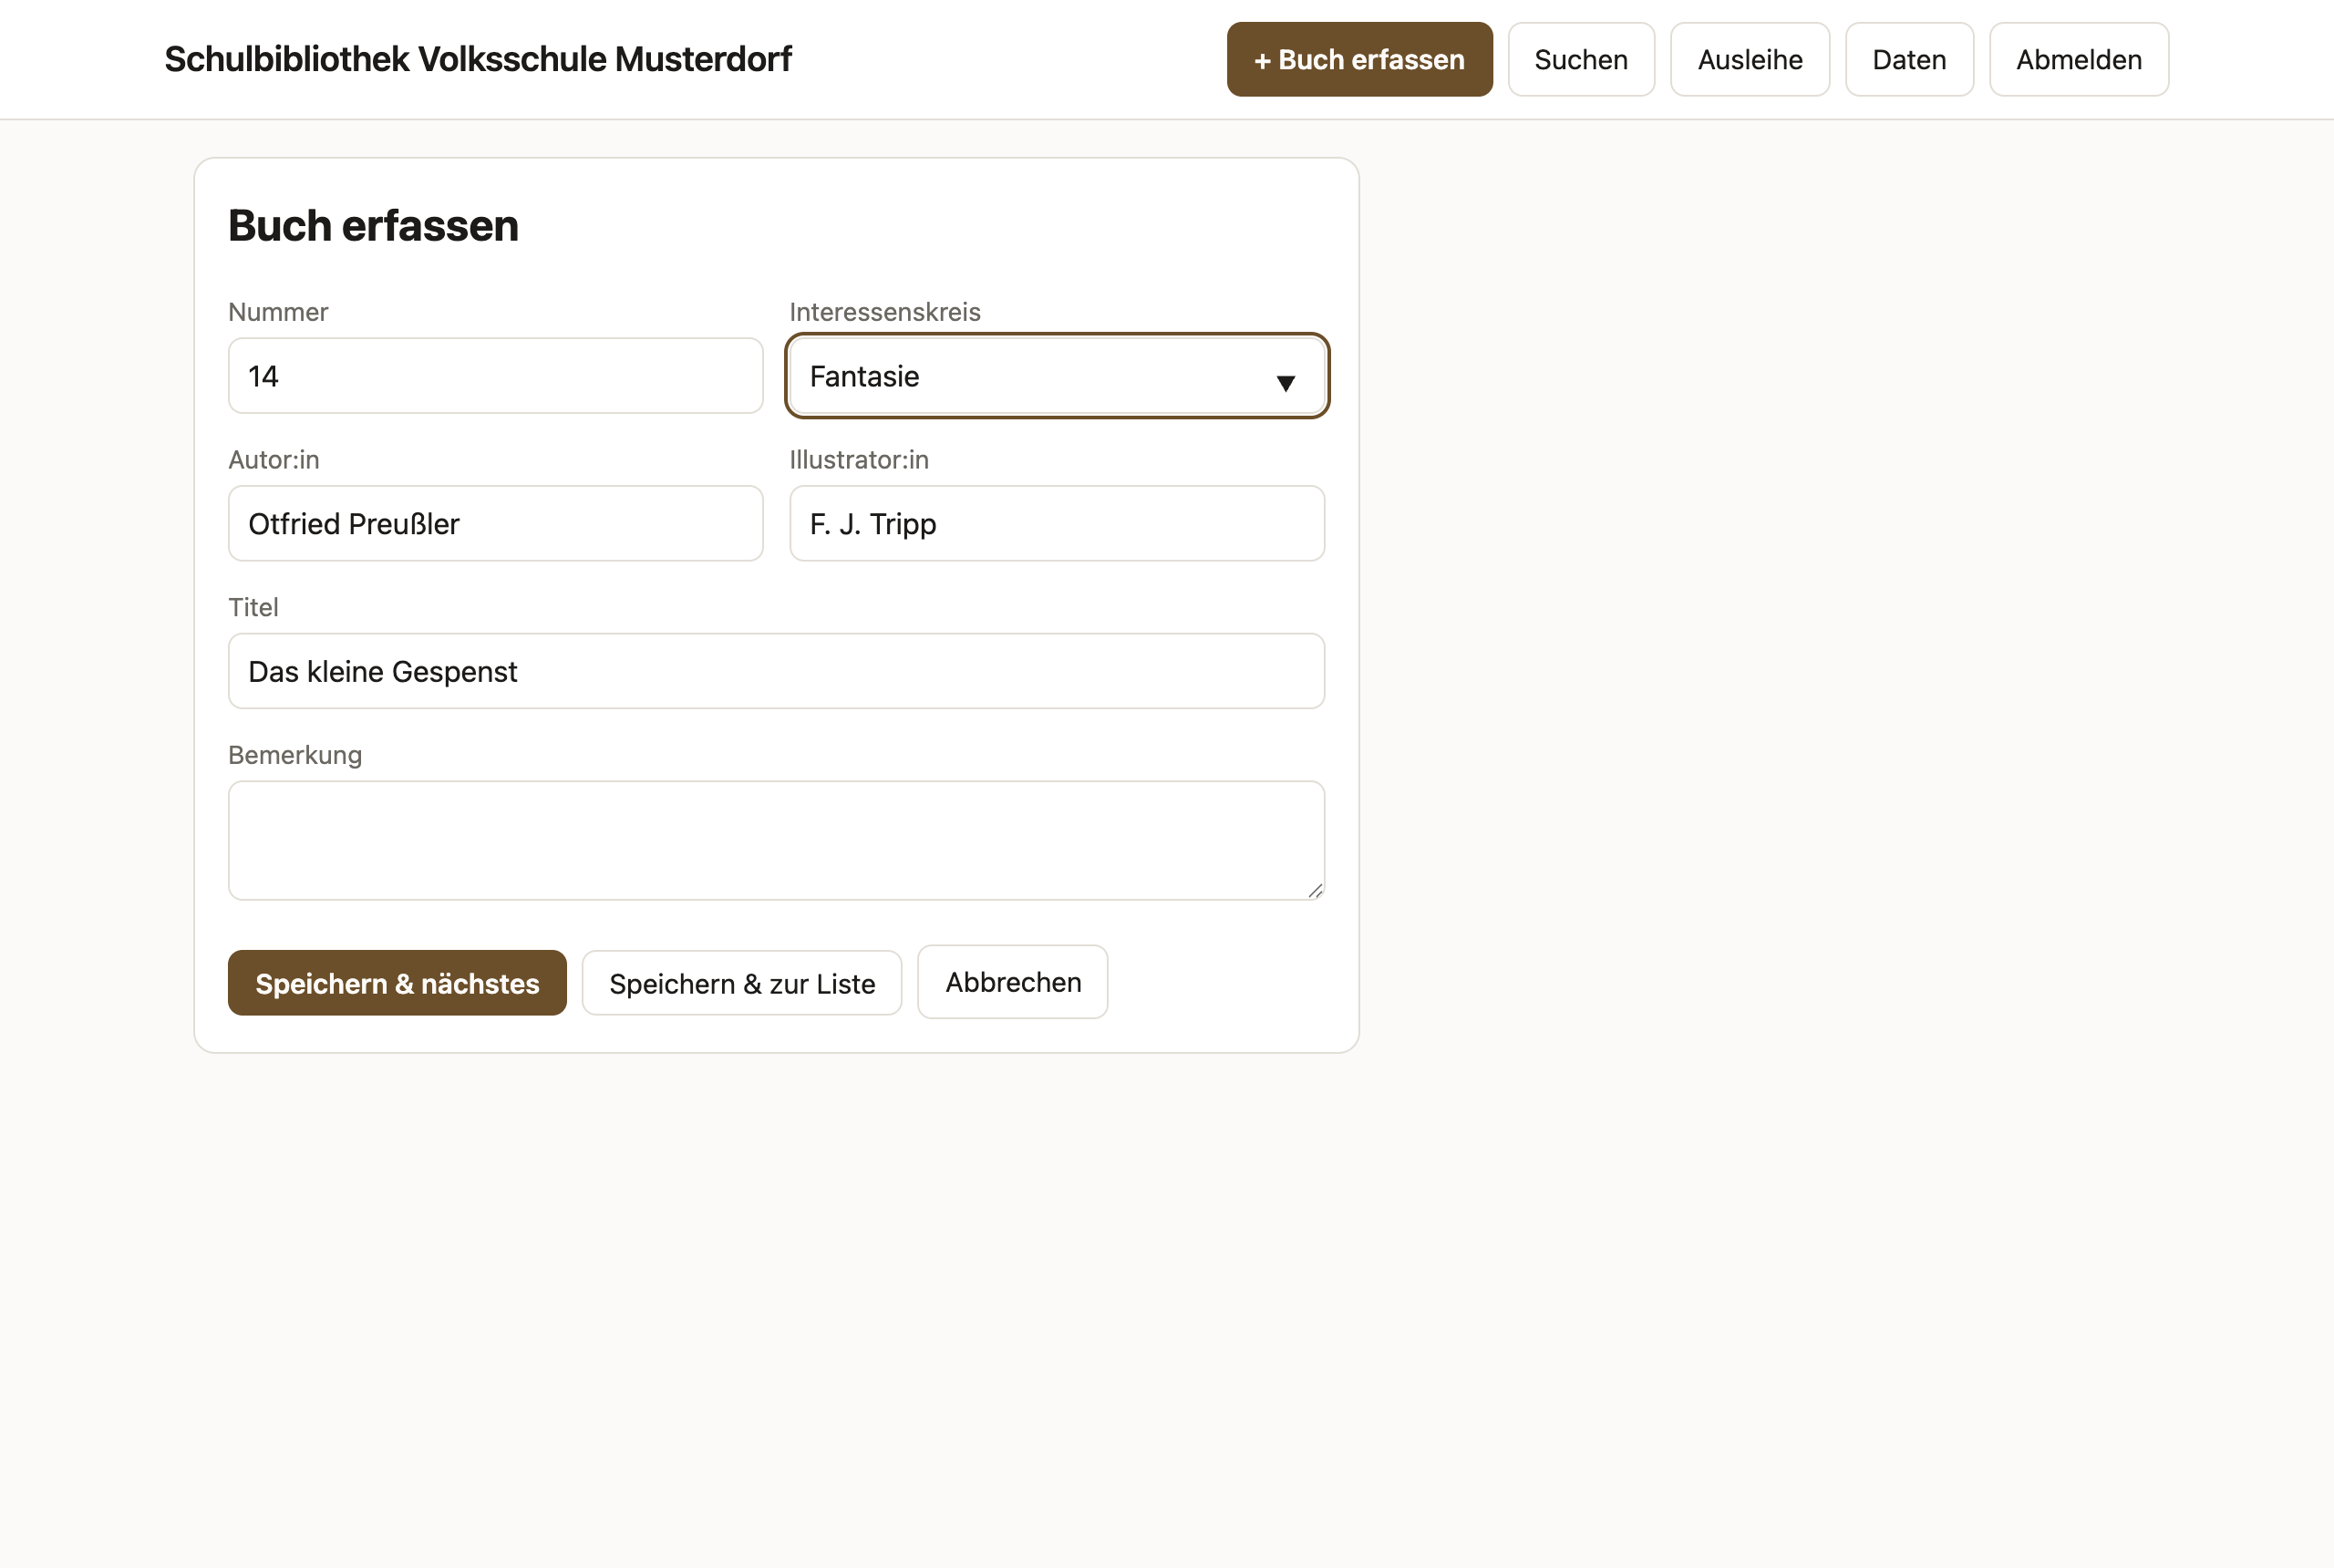This screenshot has height=1568, width=2334.
Task: Click the Schulbibliothek Volksschule Musterdorf title
Action: [478, 59]
